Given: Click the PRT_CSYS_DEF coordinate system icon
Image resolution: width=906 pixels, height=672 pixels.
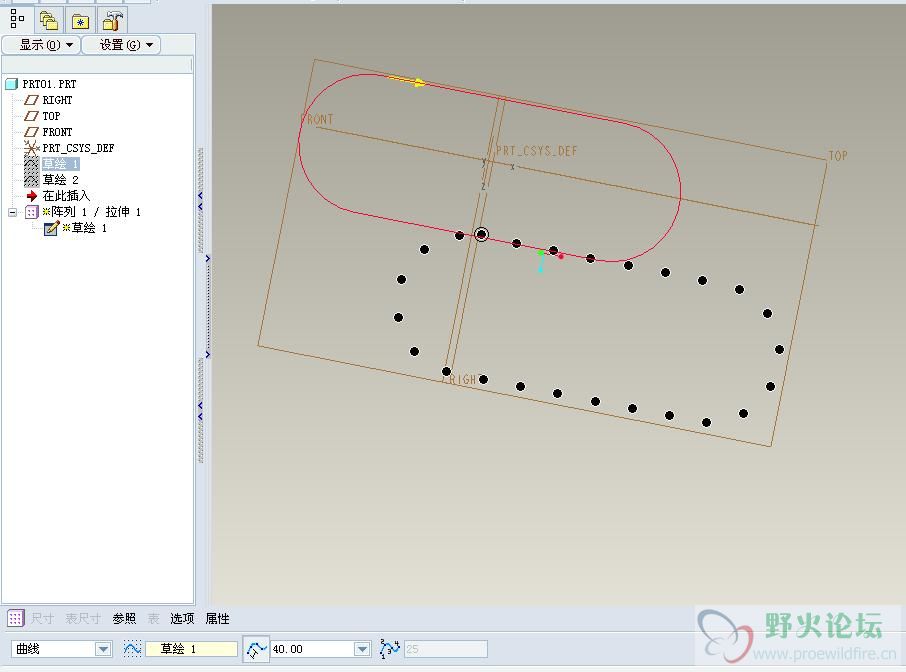Looking at the screenshot, I should (31, 148).
